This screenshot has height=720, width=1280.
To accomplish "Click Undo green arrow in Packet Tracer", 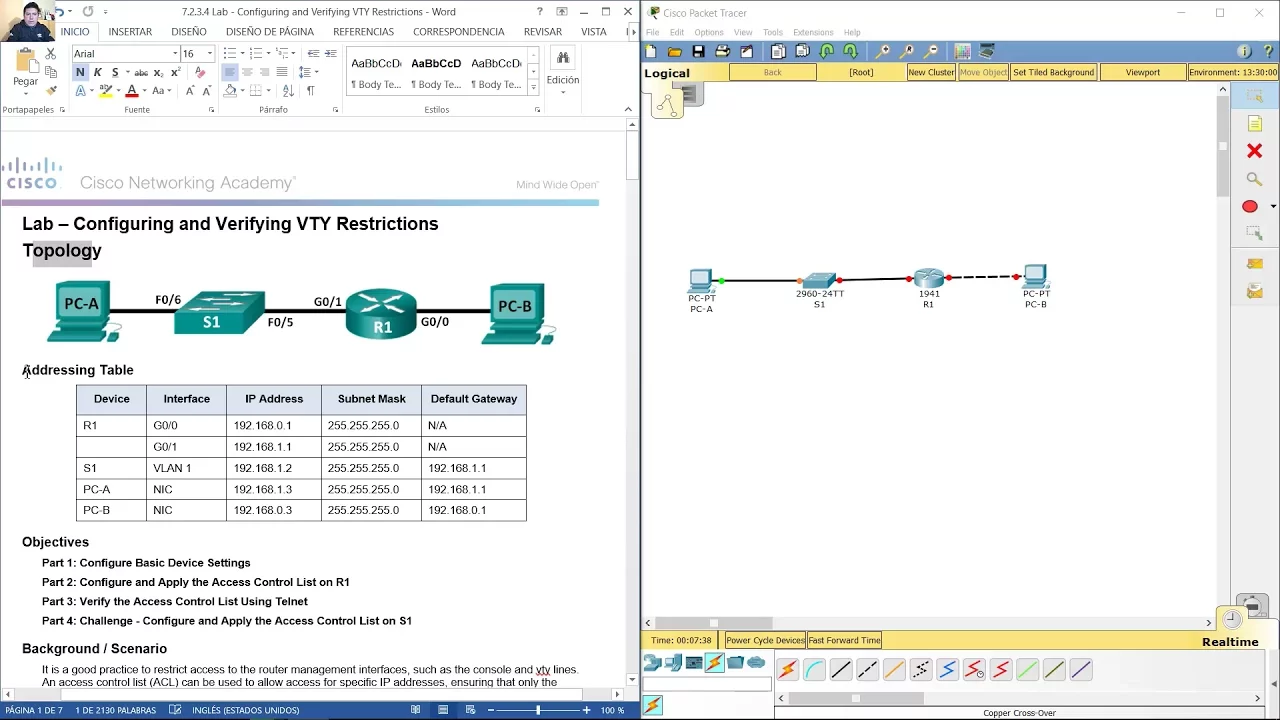I will tap(827, 52).
